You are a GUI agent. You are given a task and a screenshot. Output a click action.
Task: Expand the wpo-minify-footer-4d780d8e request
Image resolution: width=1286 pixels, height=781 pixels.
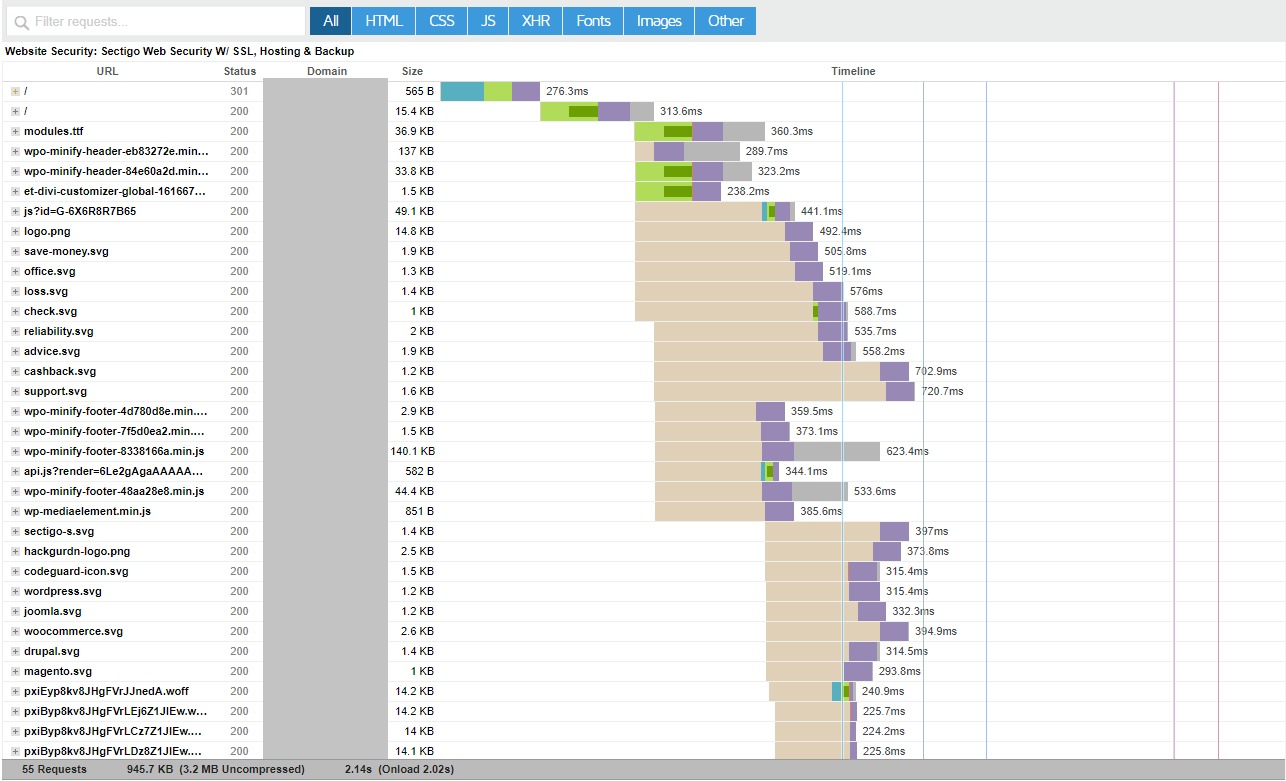pos(15,411)
